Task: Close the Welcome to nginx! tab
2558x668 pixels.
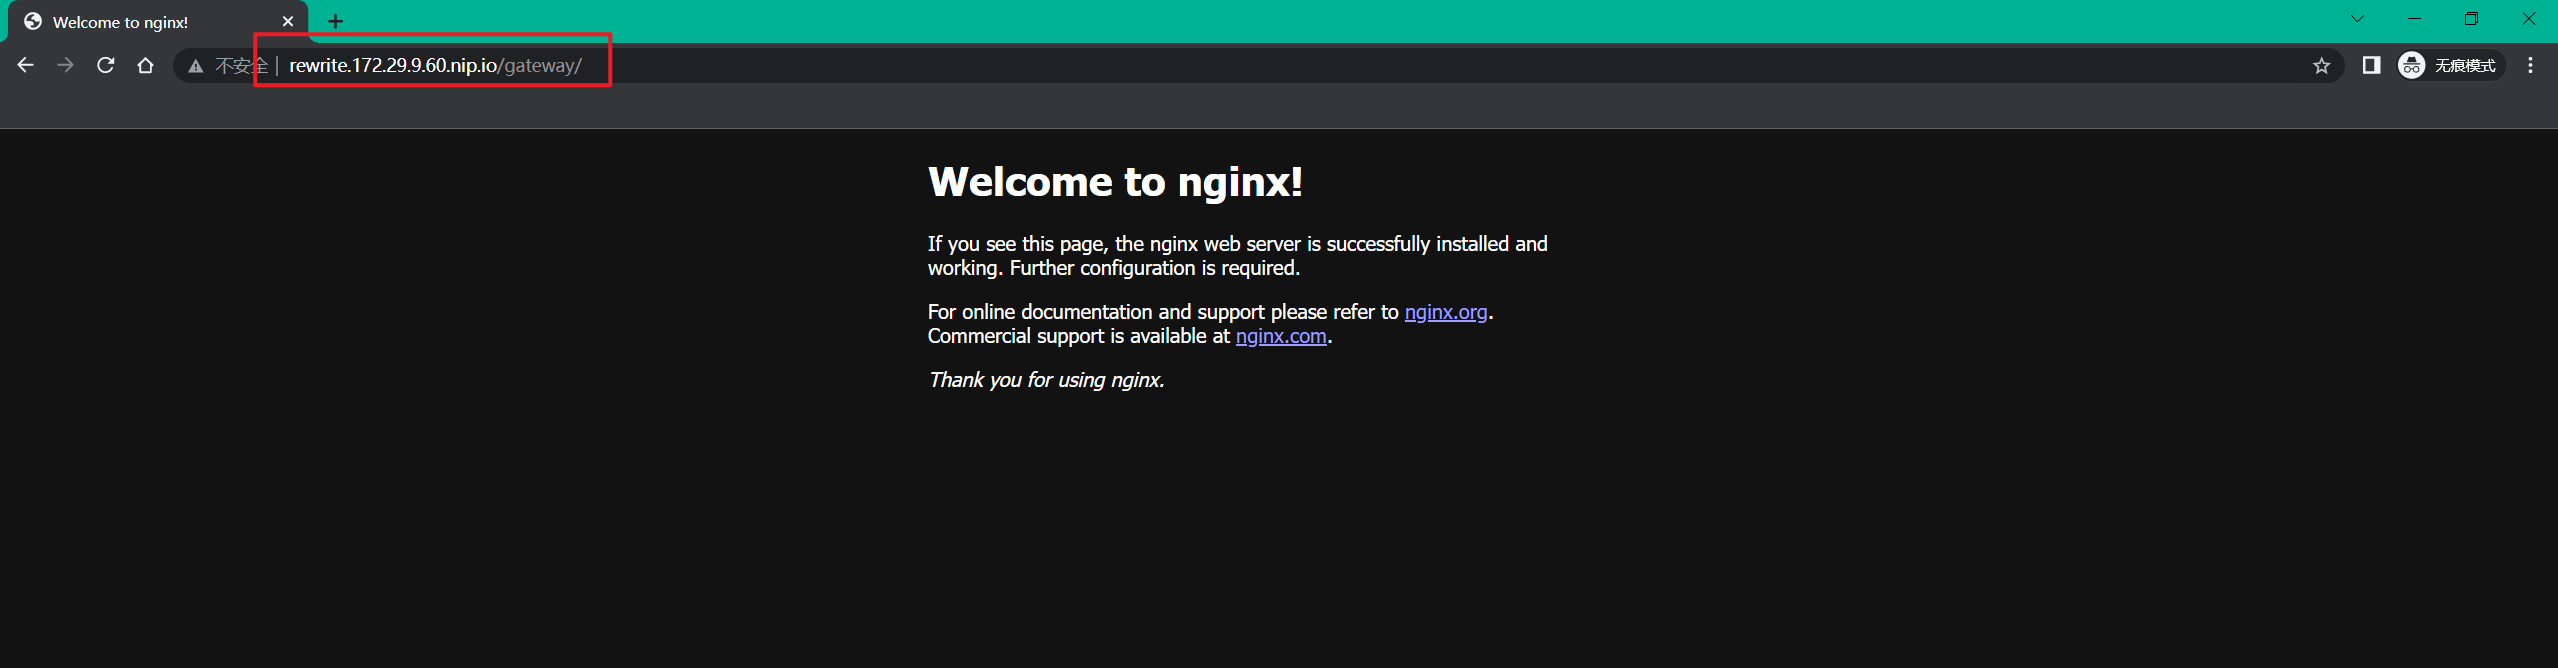Action: tap(288, 21)
